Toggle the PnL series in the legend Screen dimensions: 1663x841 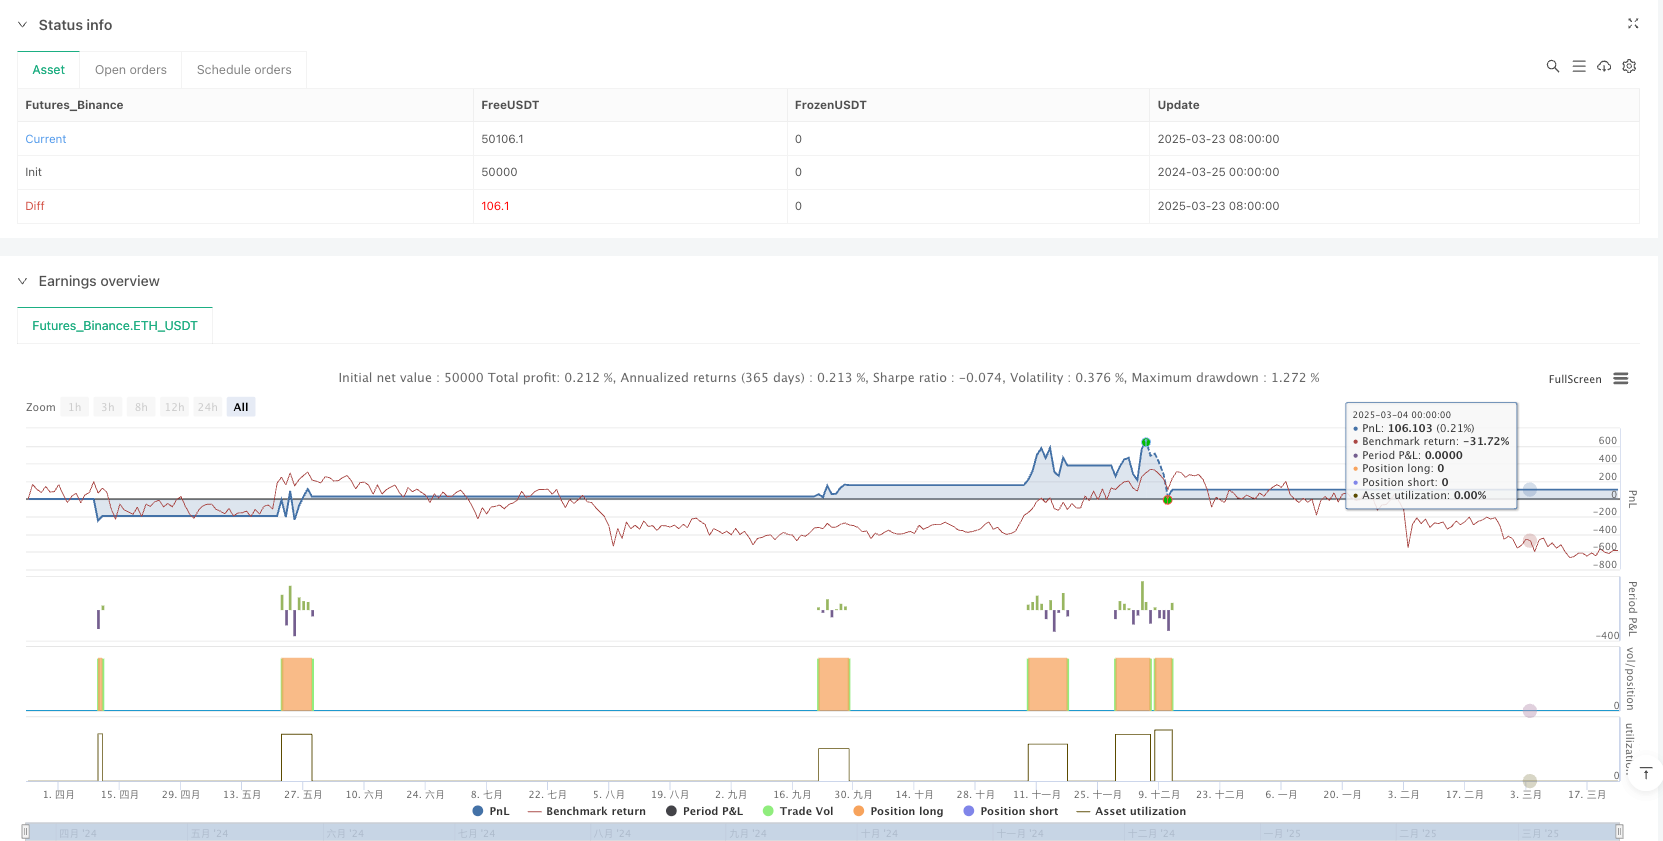(x=490, y=811)
